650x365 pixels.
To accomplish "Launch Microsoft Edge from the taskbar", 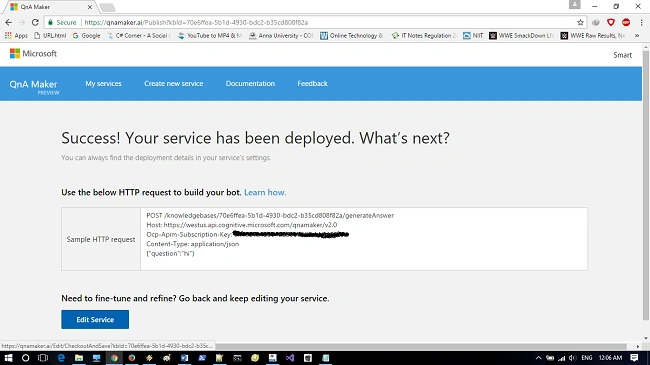I will coord(61,358).
